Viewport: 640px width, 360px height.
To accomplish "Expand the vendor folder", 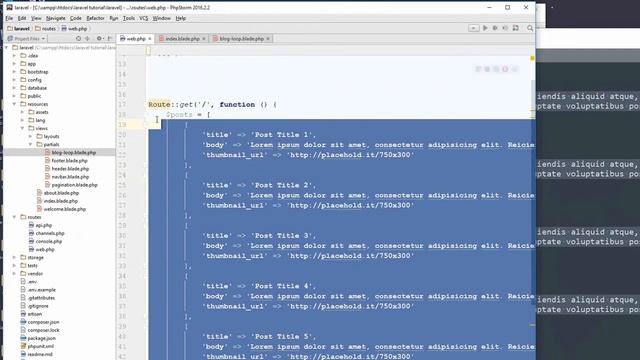I will [15, 273].
